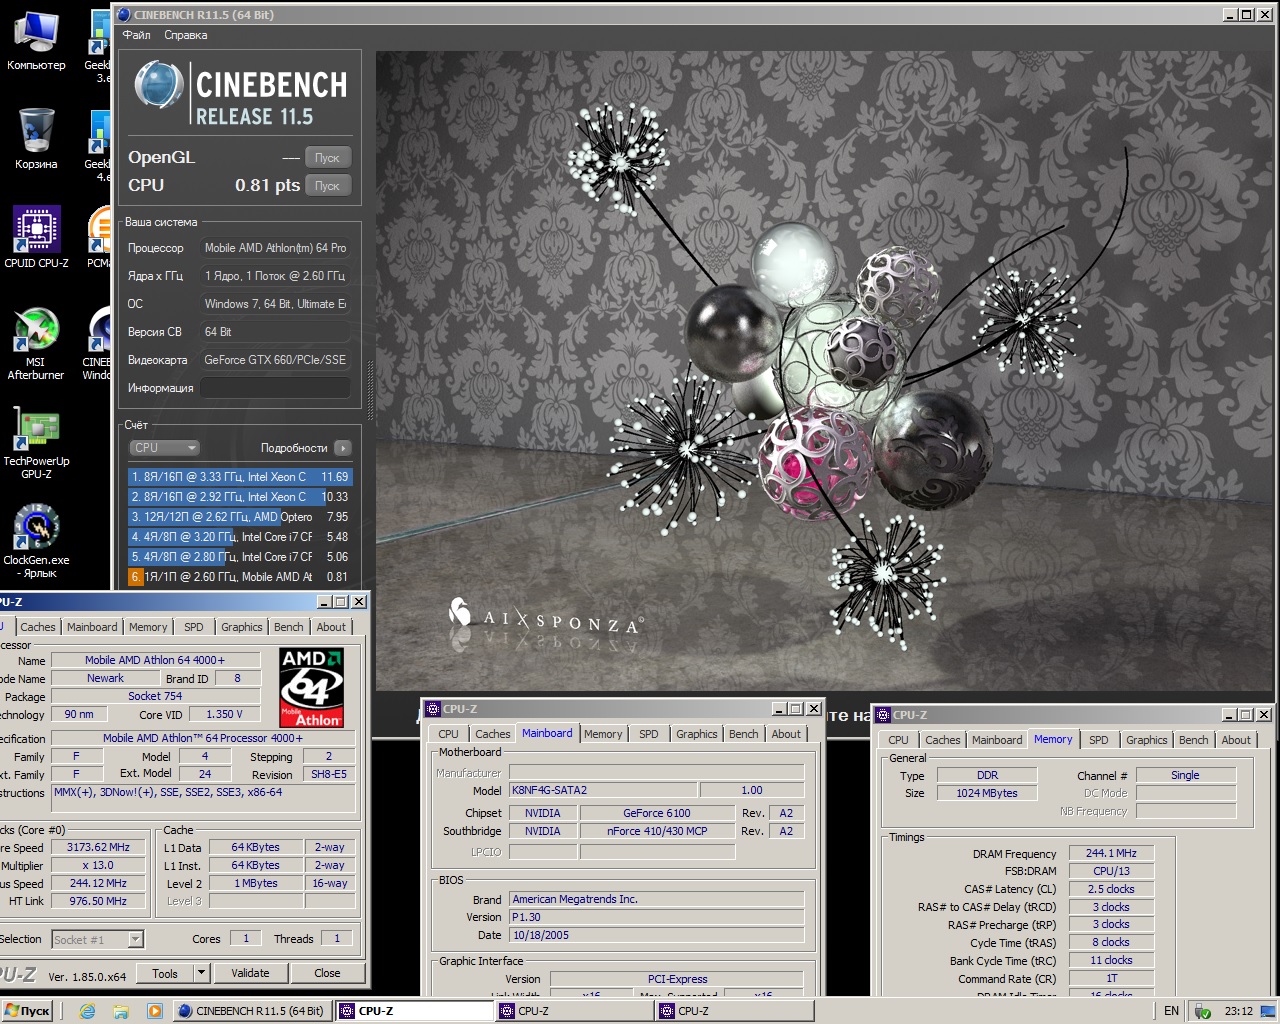Select ranking row 2 Intel Xeon 10.33
Screen dimensions: 1280x1024
[x=240, y=497]
